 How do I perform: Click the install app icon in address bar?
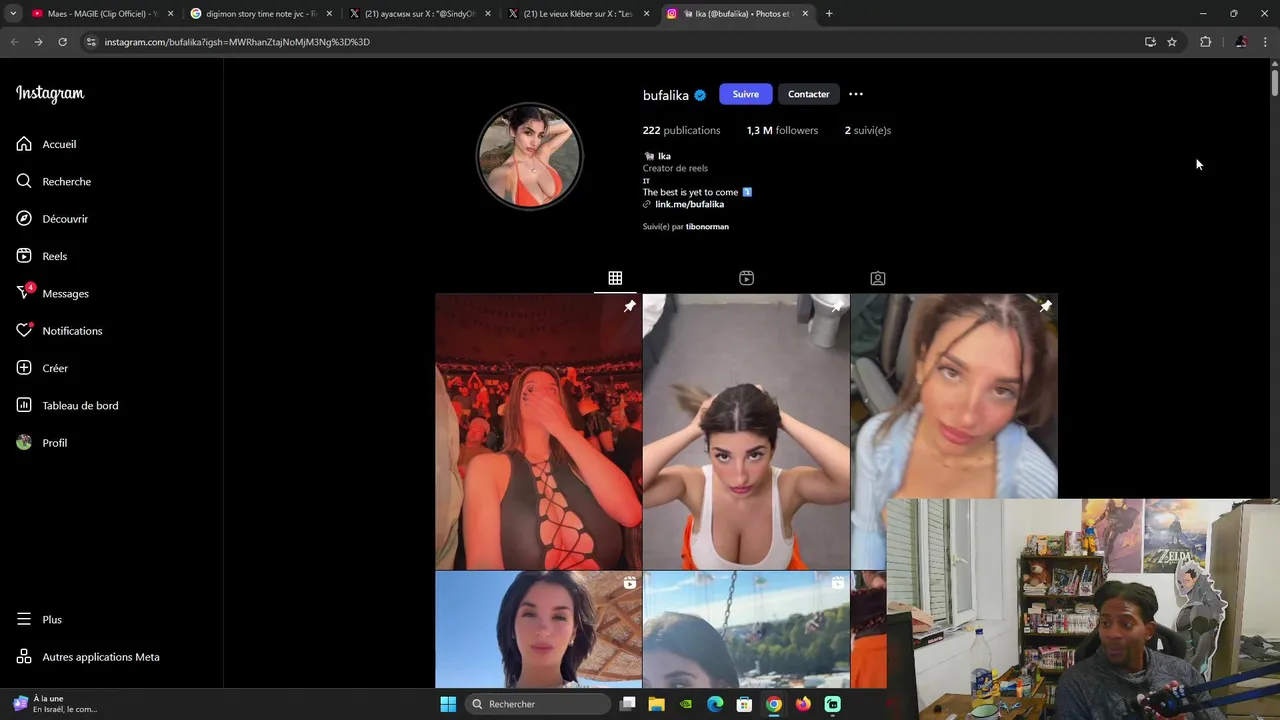pyautogui.click(x=1150, y=42)
